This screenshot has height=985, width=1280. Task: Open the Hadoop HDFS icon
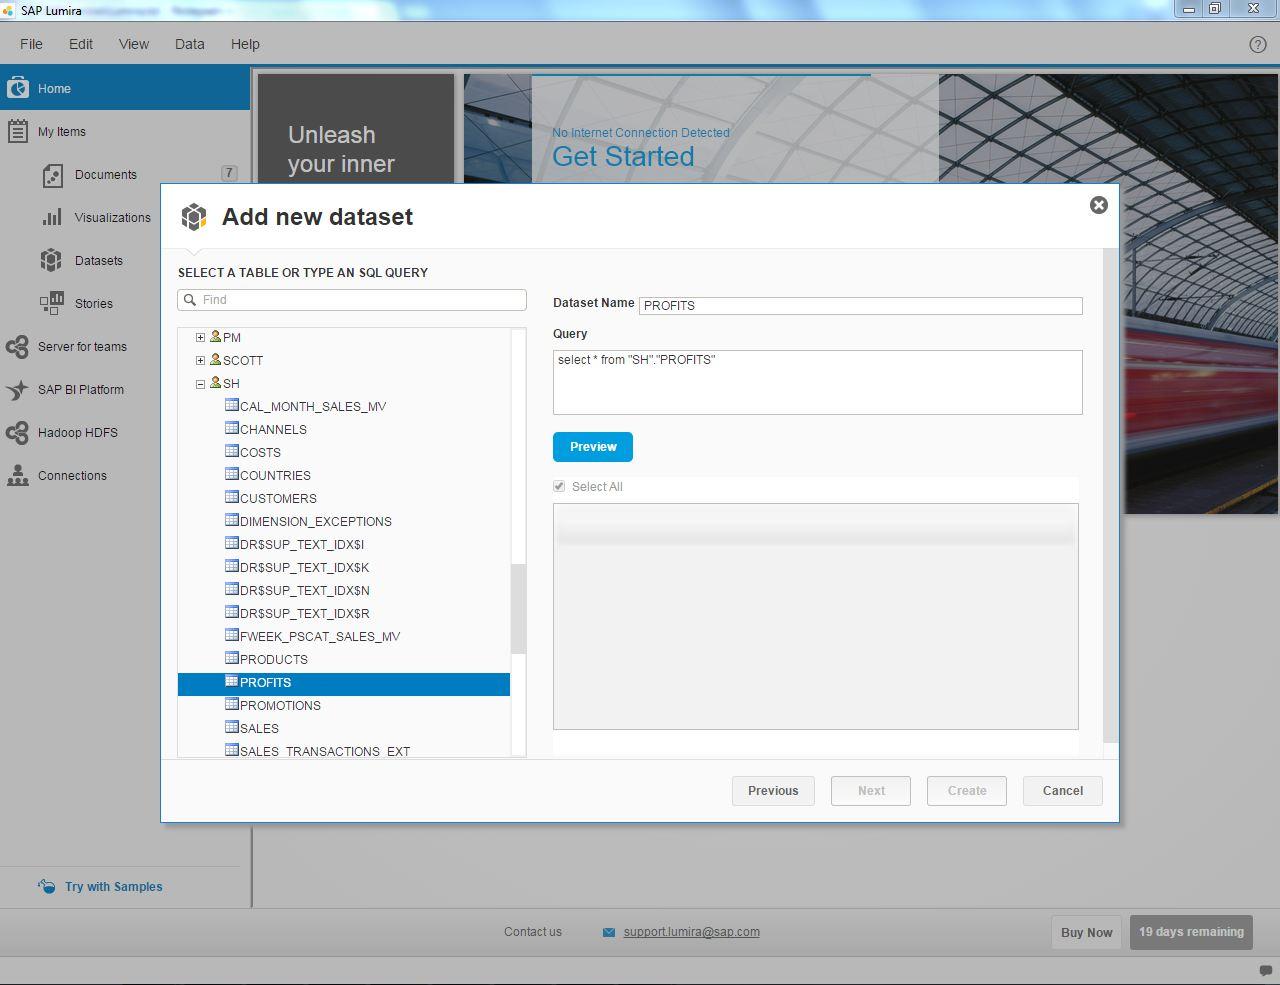[x=17, y=432]
